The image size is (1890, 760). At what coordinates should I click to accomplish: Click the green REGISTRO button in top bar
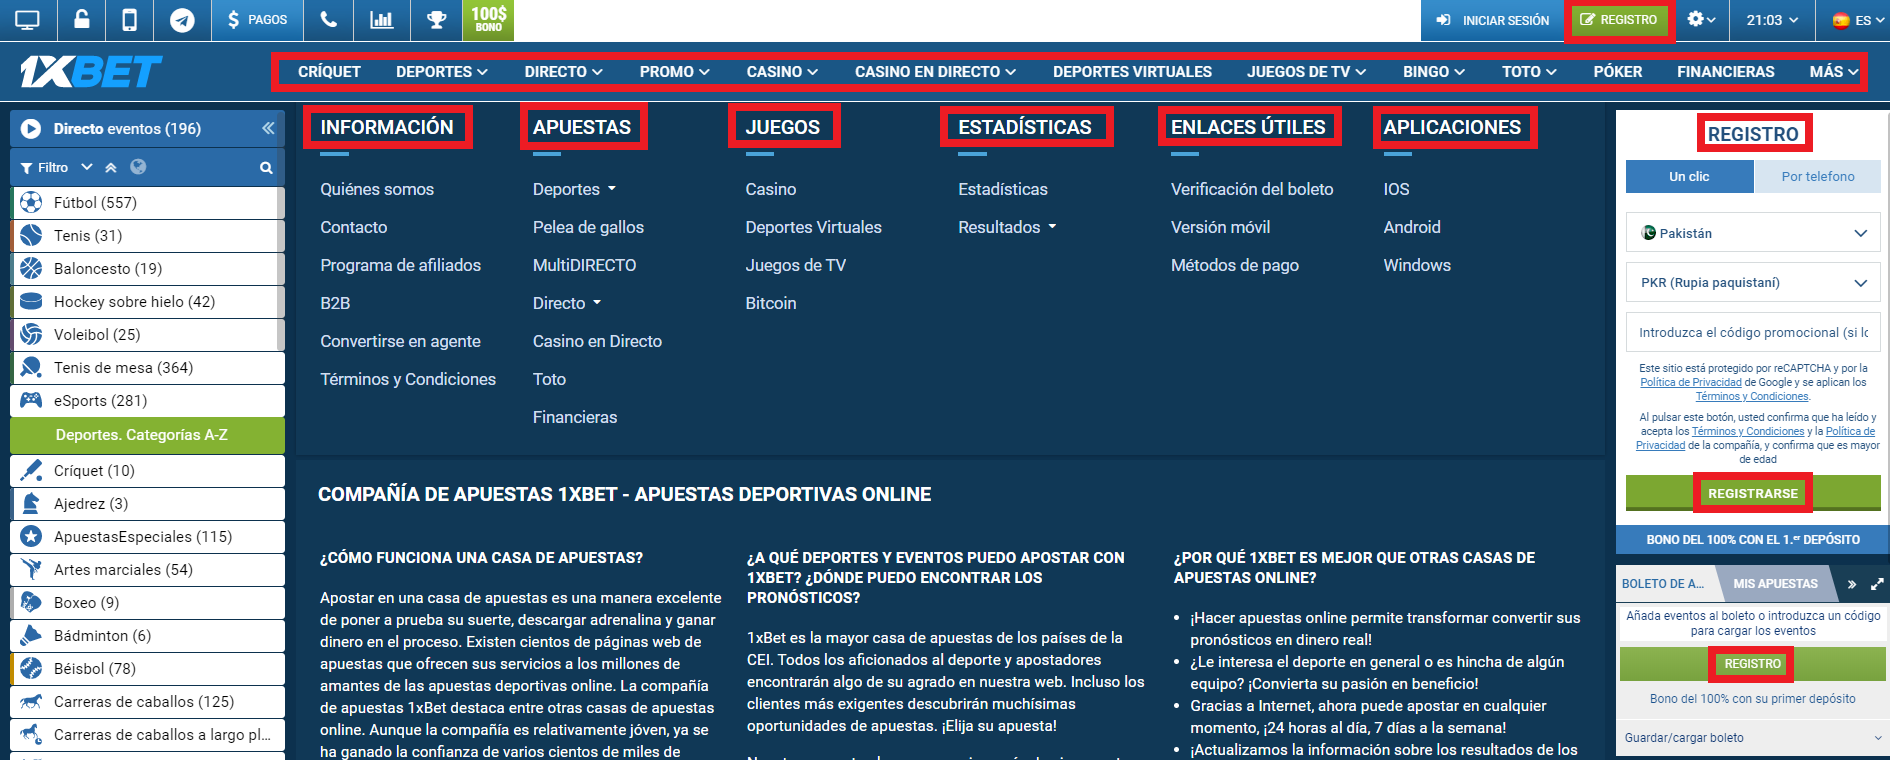(x=1619, y=20)
